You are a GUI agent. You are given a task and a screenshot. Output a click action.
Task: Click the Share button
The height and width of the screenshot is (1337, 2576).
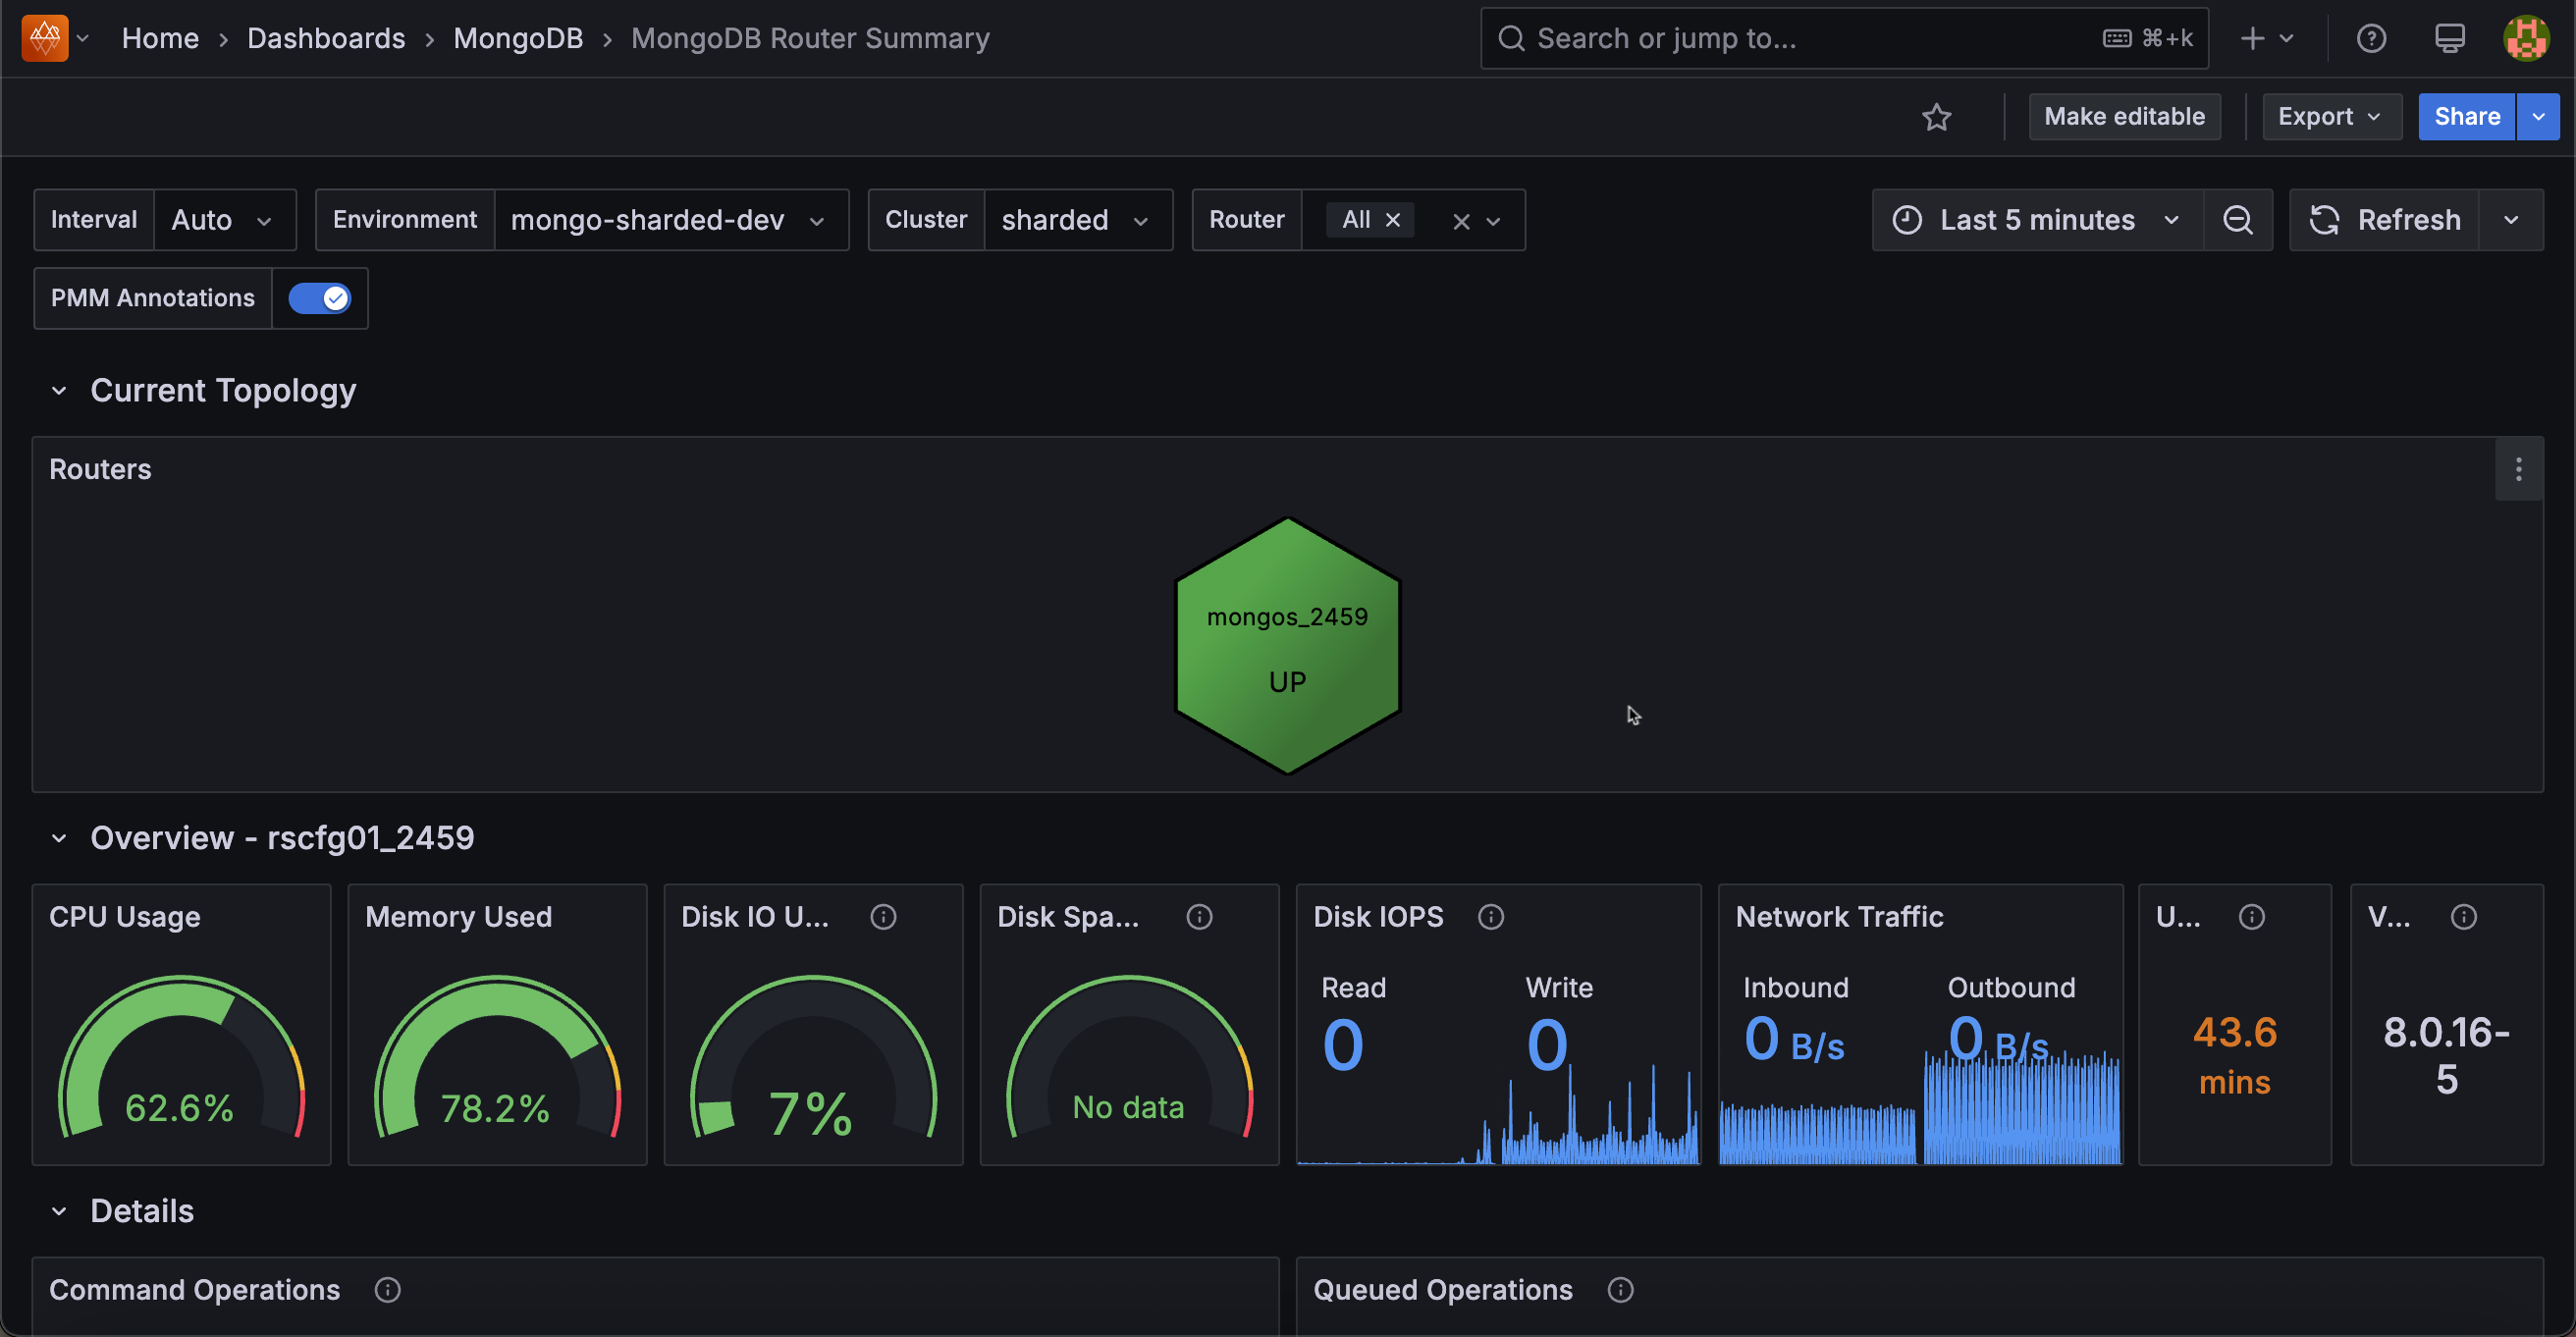coord(2466,116)
